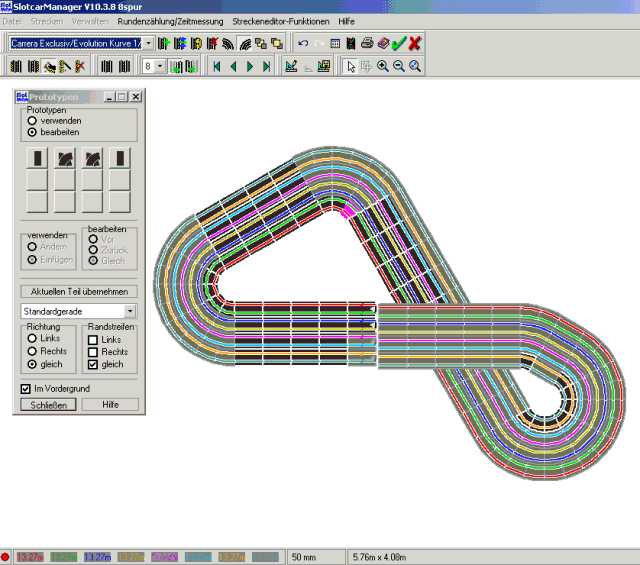Screen dimensions: 640x565
Task: Open the Standardgerade dropdown
Action: (x=130, y=312)
